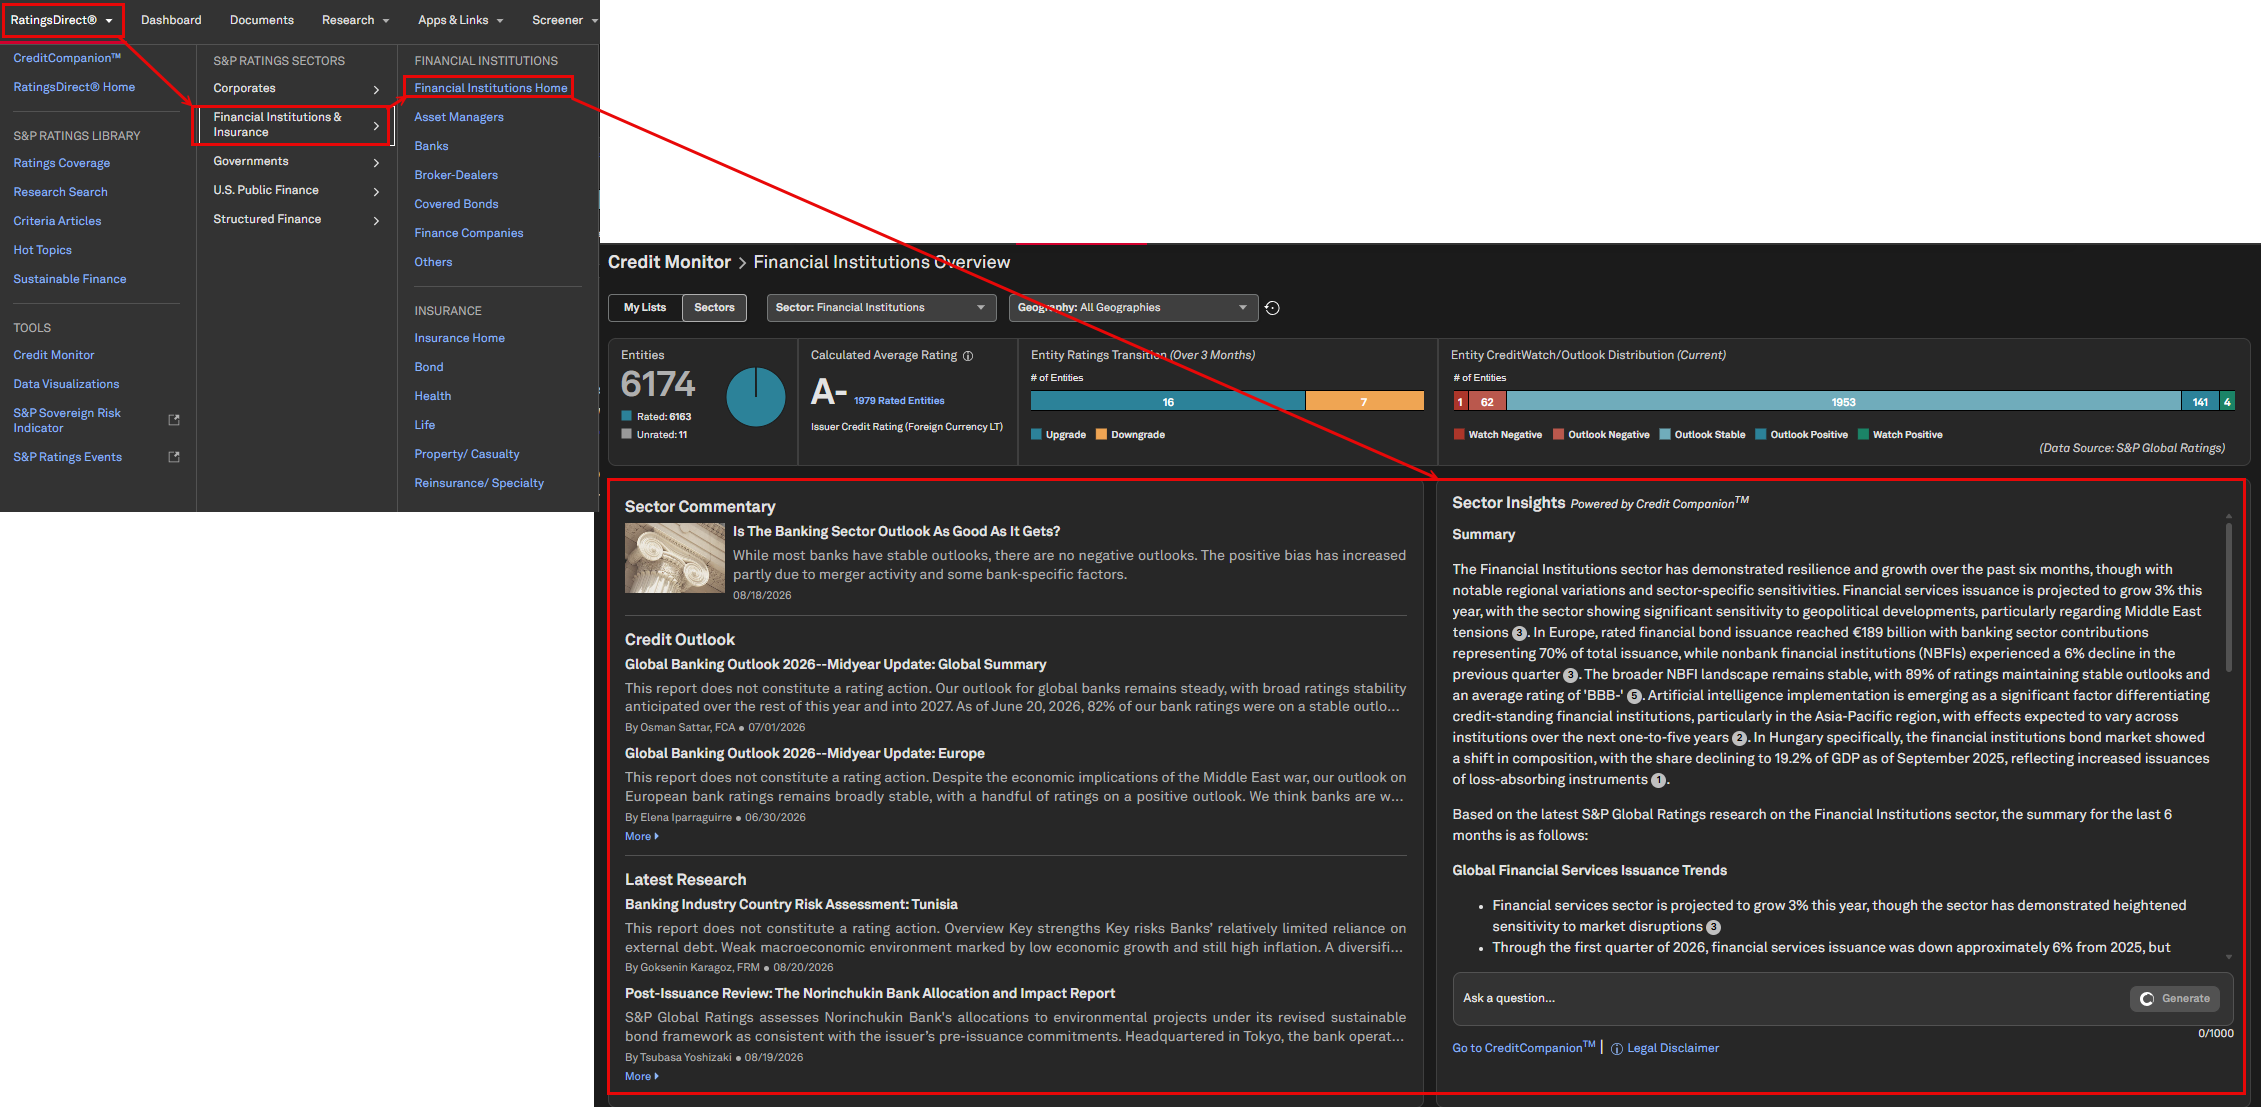Open external link icon for S&P Ratings Events
The height and width of the screenshot is (1107, 2261).
[174, 457]
